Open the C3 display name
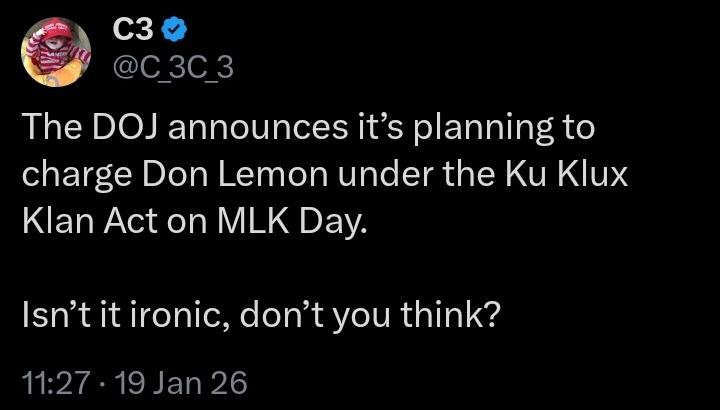The height and width of the screenshot is (410, 720). click(134, 31)
